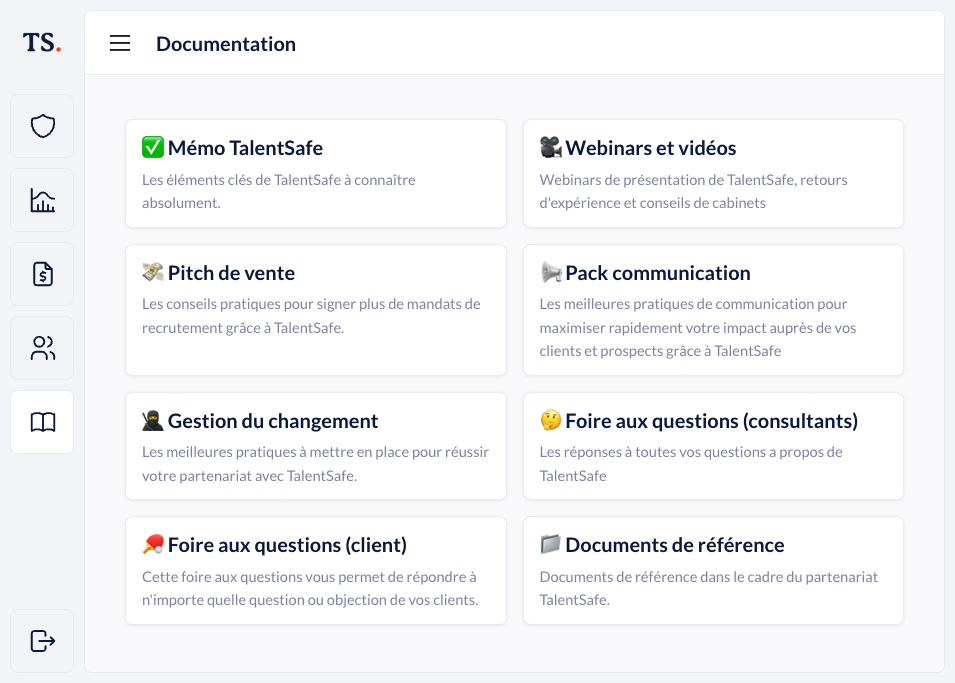The width and height of the screenshot is (955, 683).
Task: Click the logout icon at the bottom
Action: (41, 641)
